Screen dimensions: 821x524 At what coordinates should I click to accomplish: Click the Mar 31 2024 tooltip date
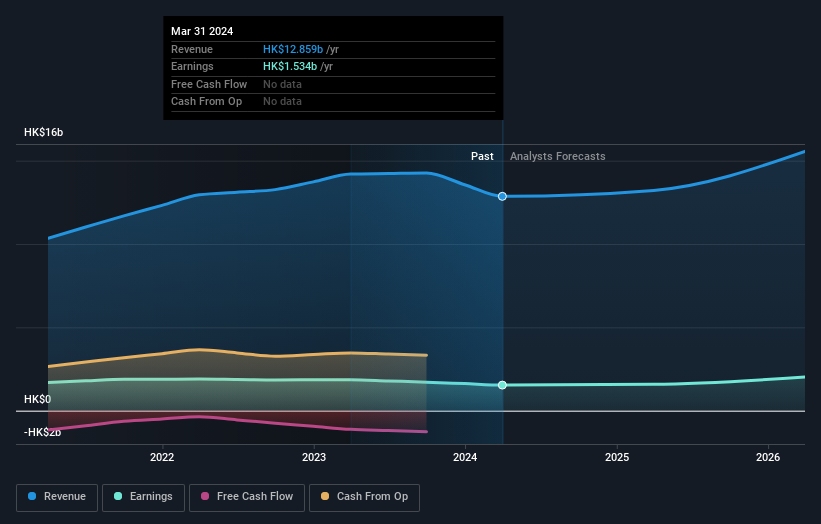point(202,31)
